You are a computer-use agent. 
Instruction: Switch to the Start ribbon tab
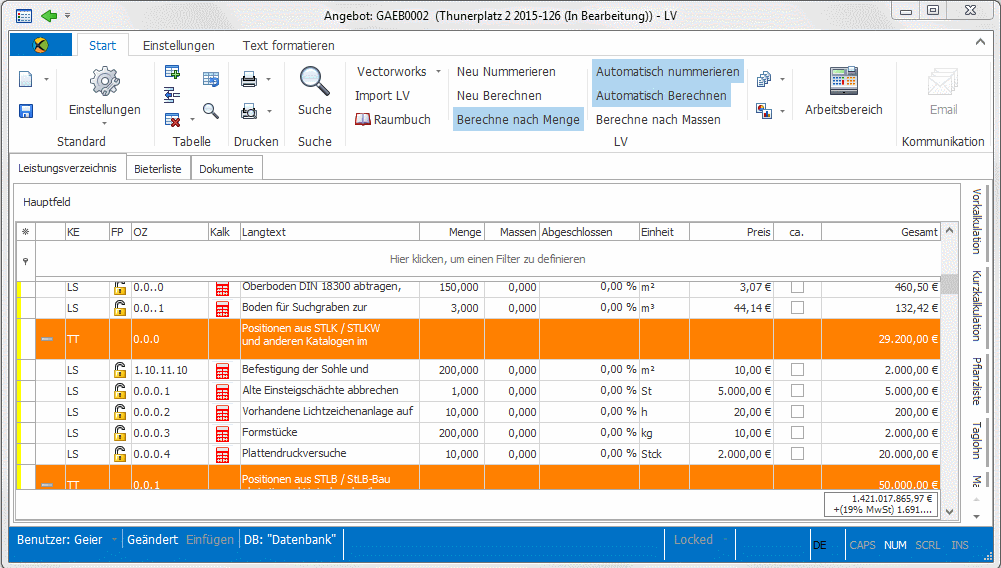click(102, 45)
